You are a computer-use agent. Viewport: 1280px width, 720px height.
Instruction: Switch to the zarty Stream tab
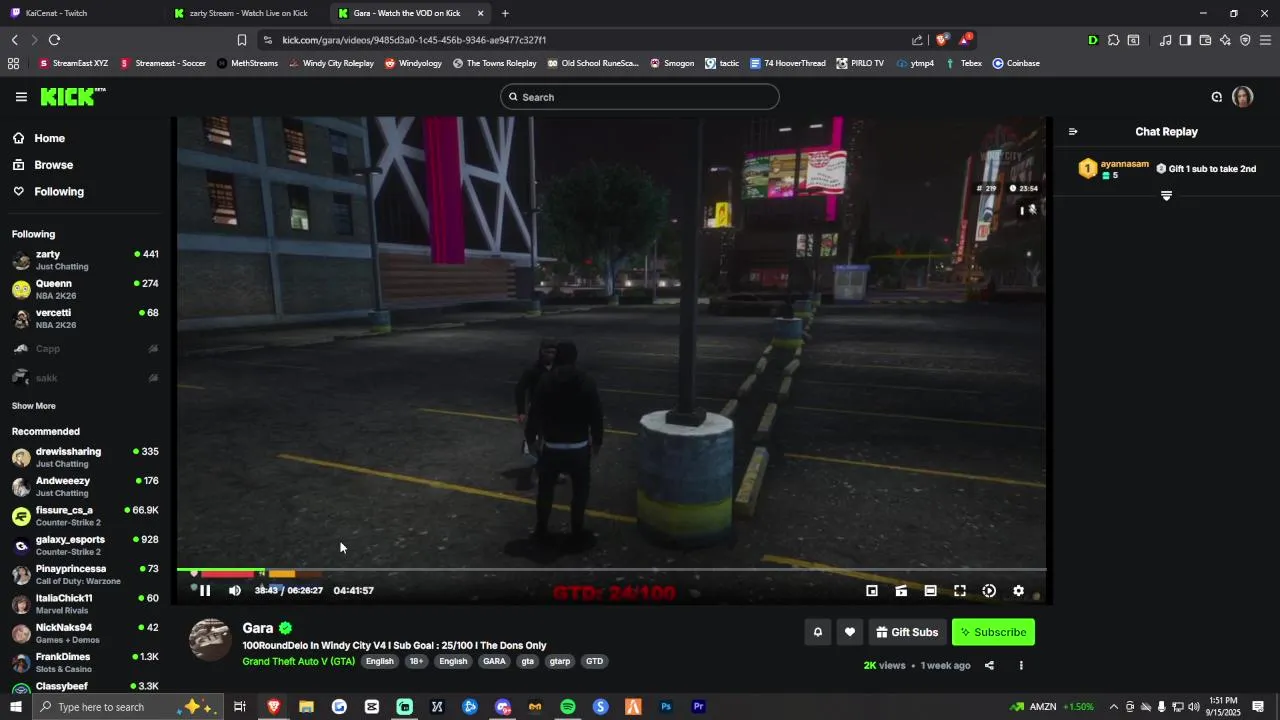(245, 13)
